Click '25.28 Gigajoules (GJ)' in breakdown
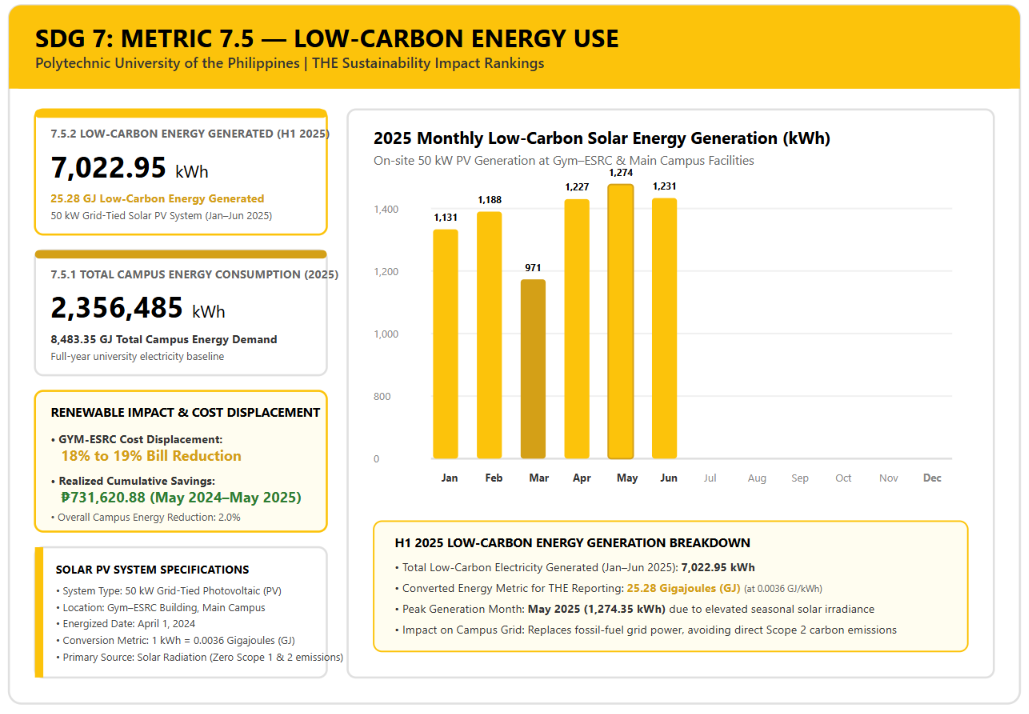Viewport: 1029px width, 714px height. click(x=683, y=588)
